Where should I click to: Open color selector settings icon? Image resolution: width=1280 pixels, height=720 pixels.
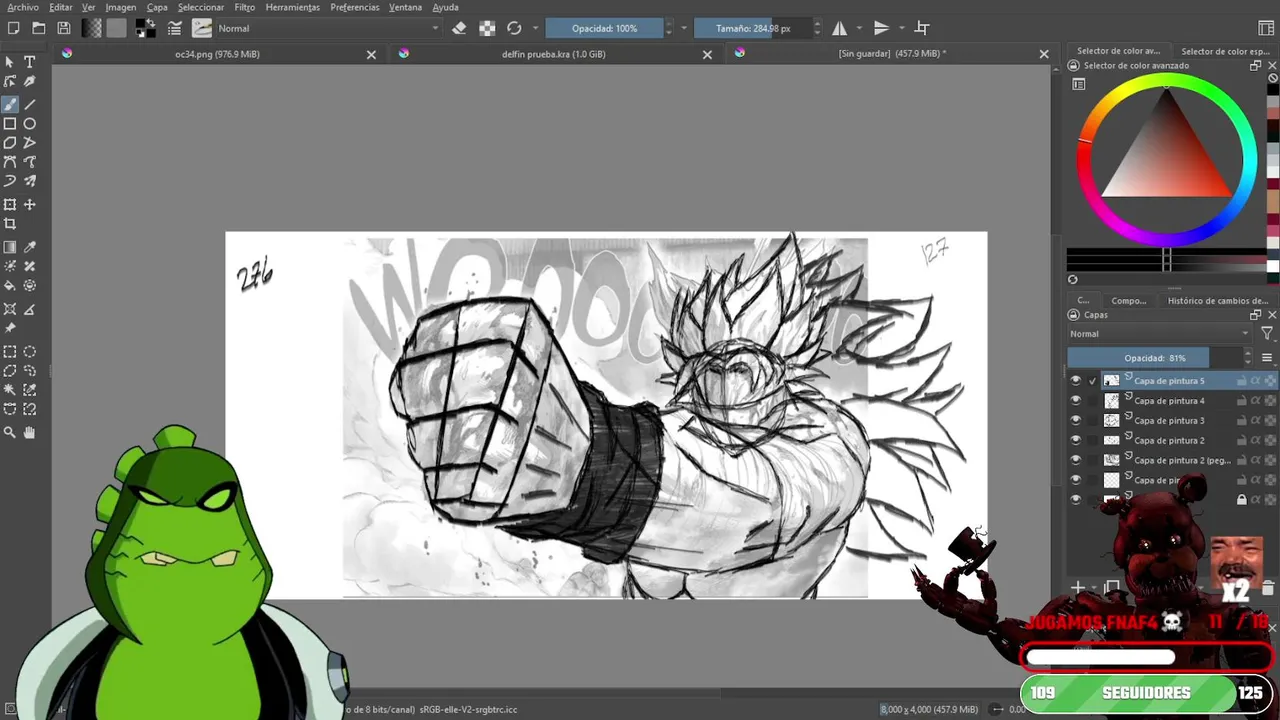coord(1079,84)
